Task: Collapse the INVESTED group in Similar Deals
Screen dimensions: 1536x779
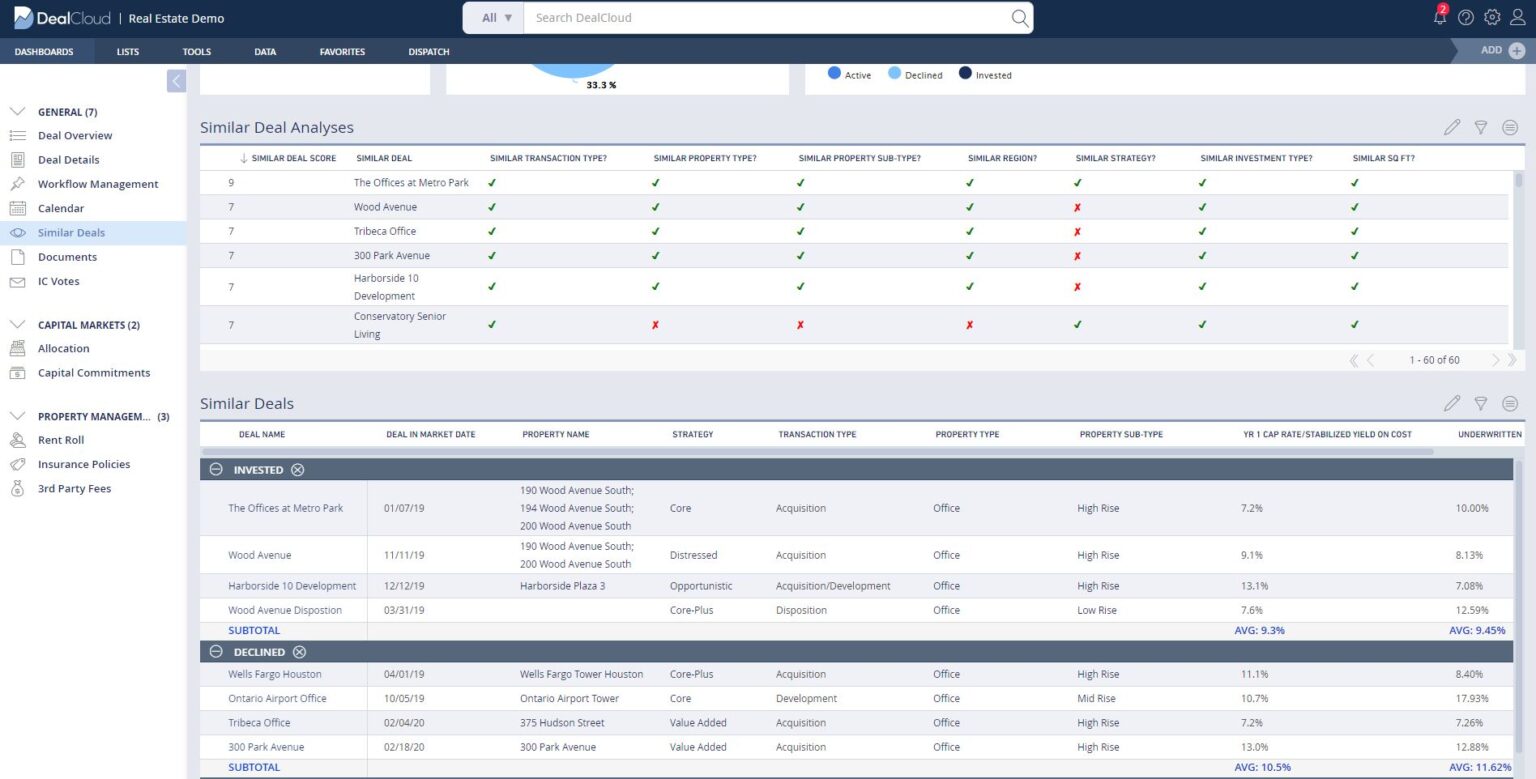Action: click(216, 469)
